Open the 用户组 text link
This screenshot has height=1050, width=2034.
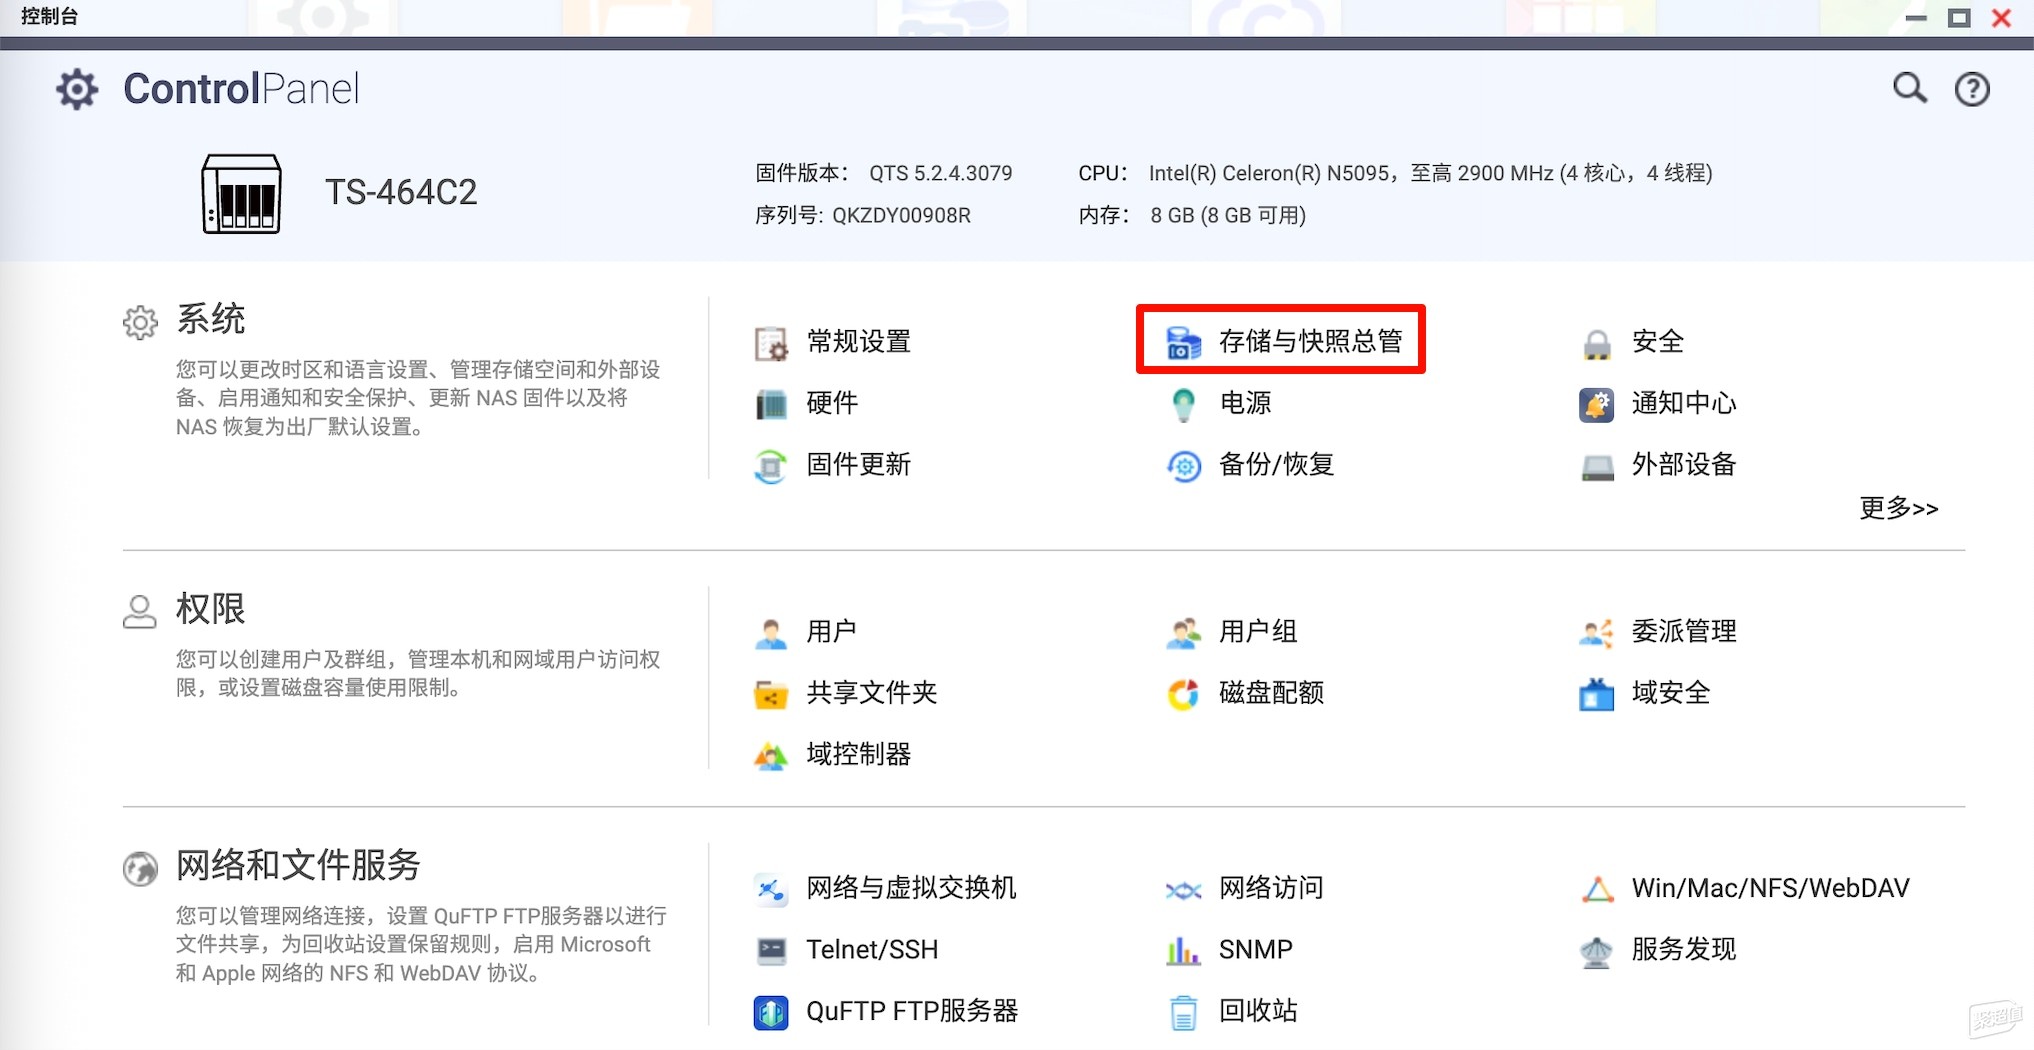click(1258, 632)
